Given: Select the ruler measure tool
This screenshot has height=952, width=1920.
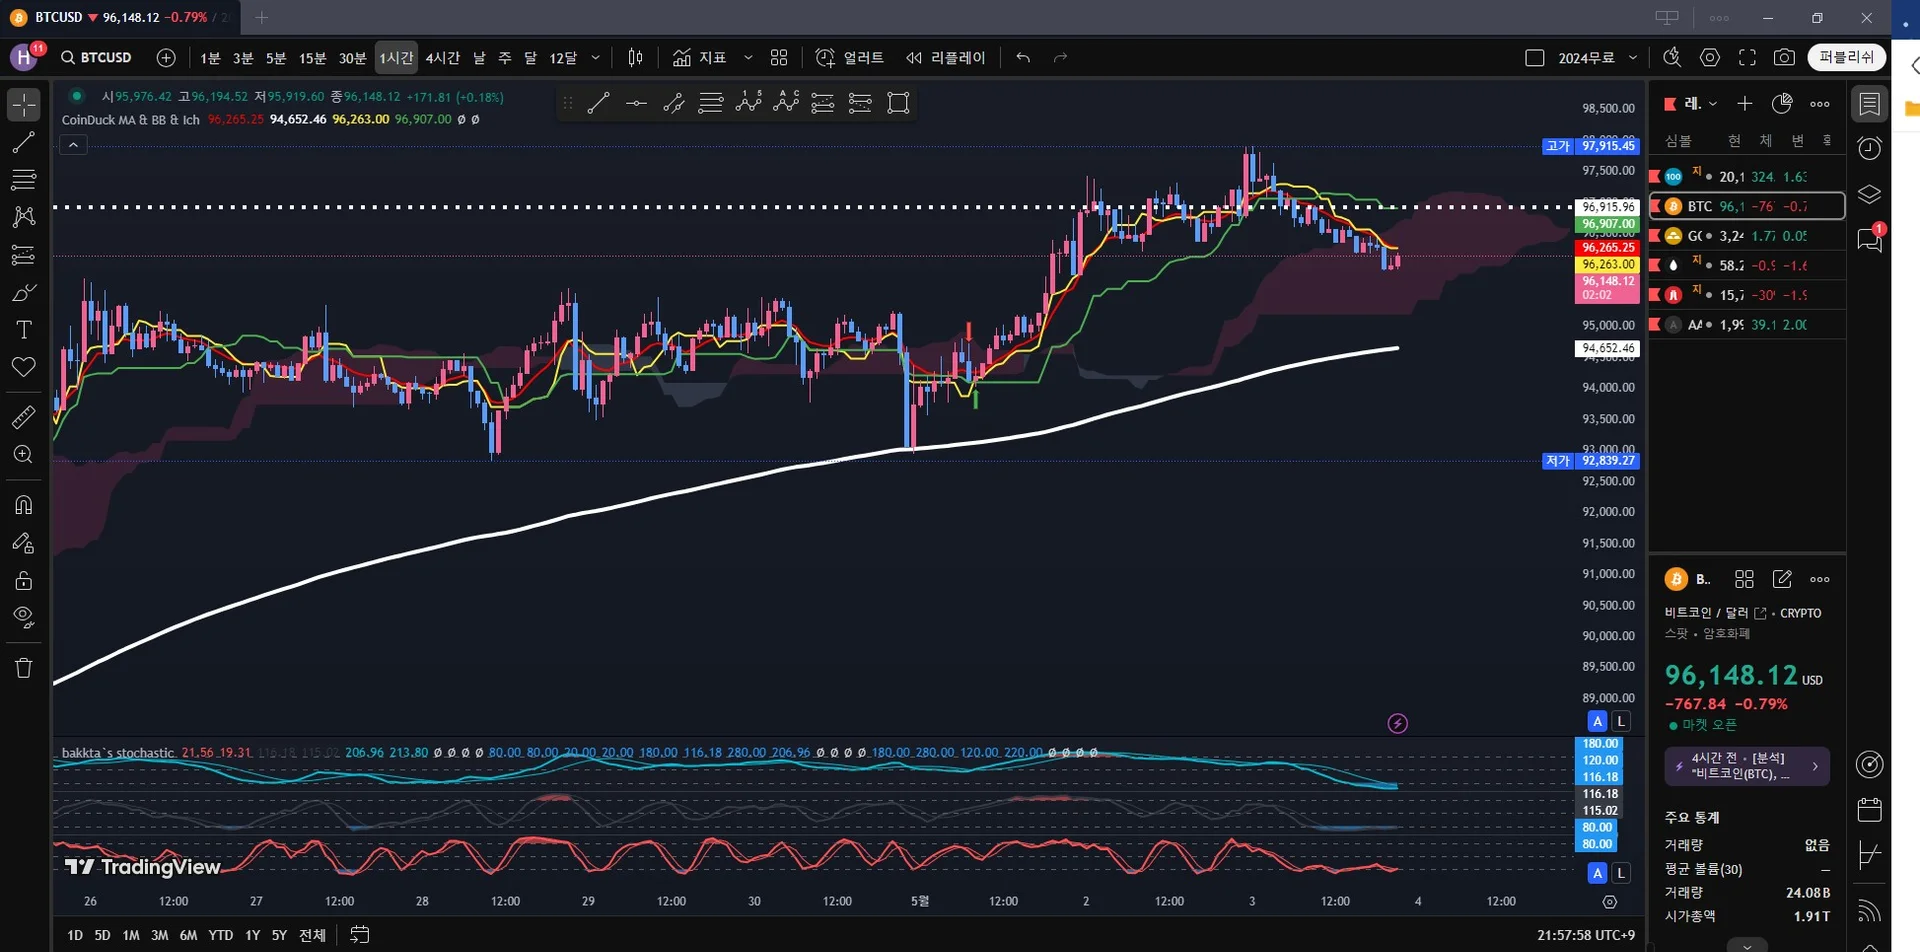Looking at the screenshot, I should (x=23, y=417).
